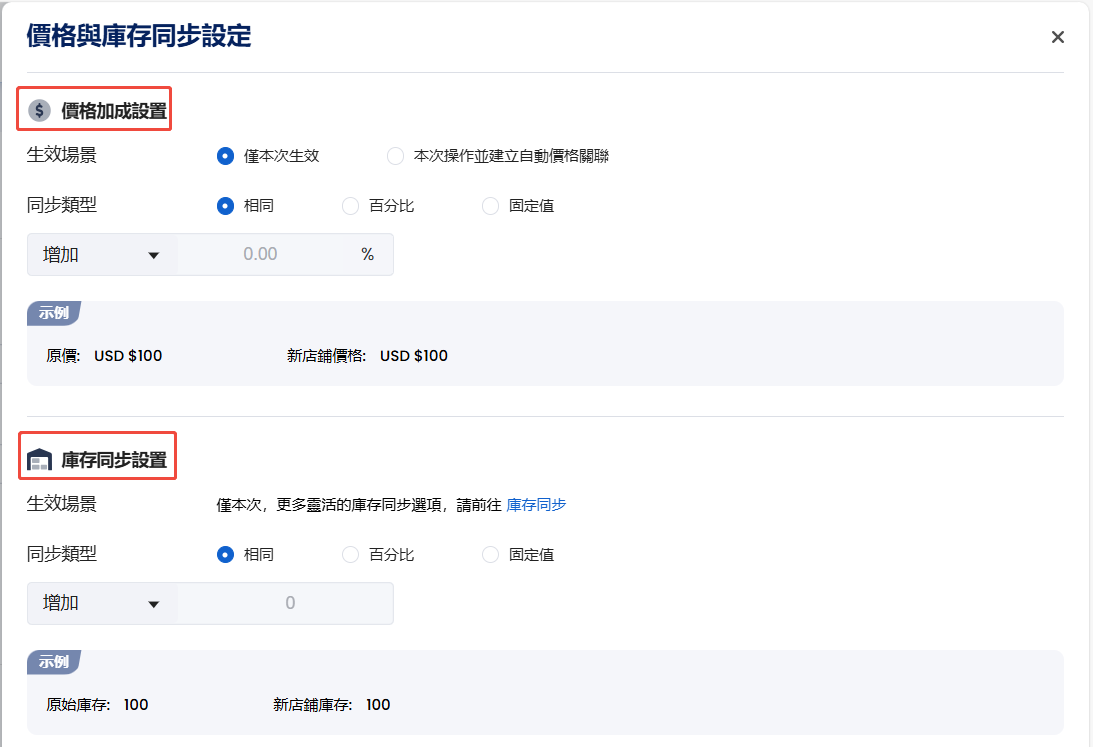
Task: Select 僅本次生效 radio option
Action: point(226,156)
